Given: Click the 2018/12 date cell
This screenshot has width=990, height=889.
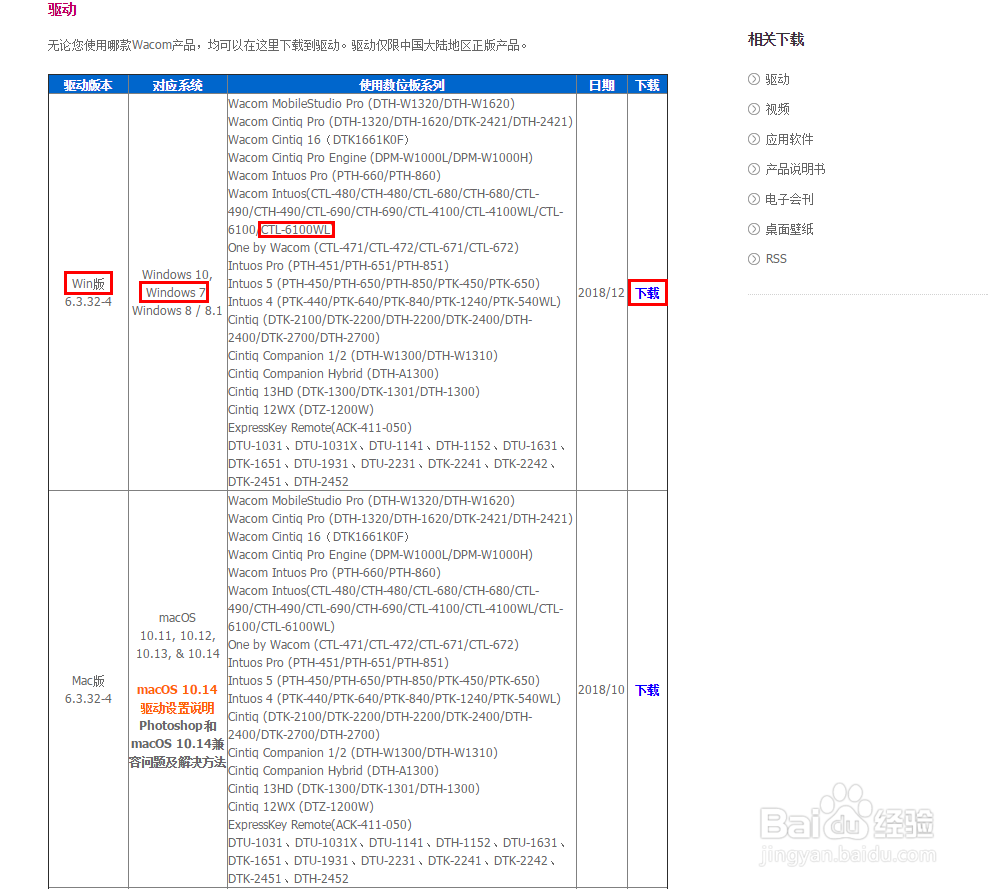Looking at the screenshot, I should [x=601, y=293].
